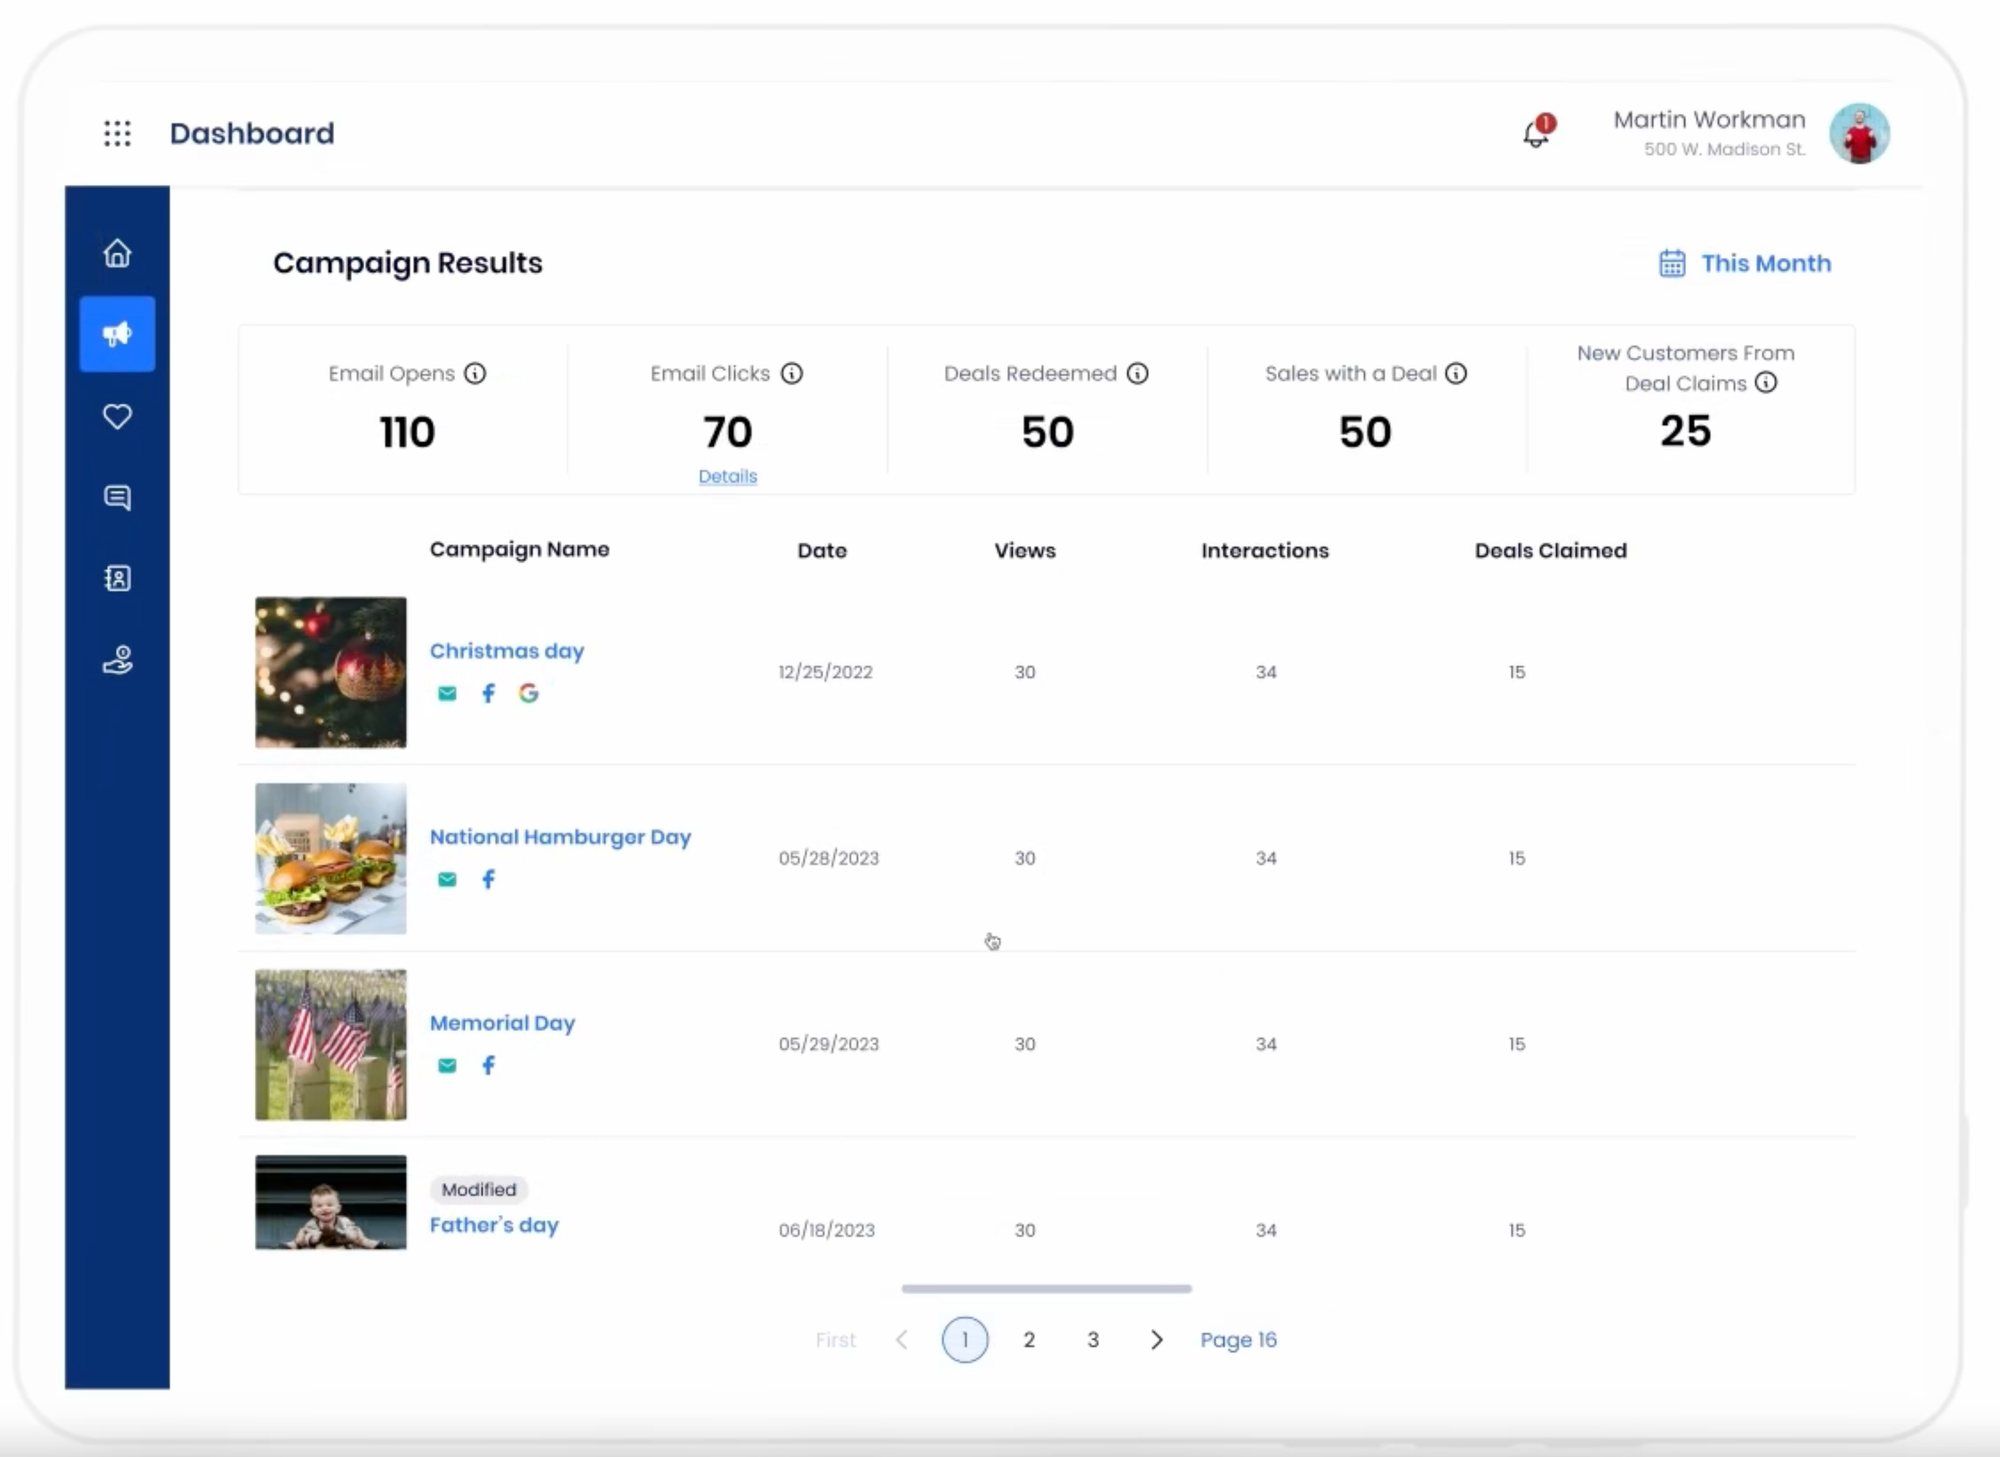Open the Contacts address book icon
Screen dimensions: 2000x1457
(x=117, y=578)
